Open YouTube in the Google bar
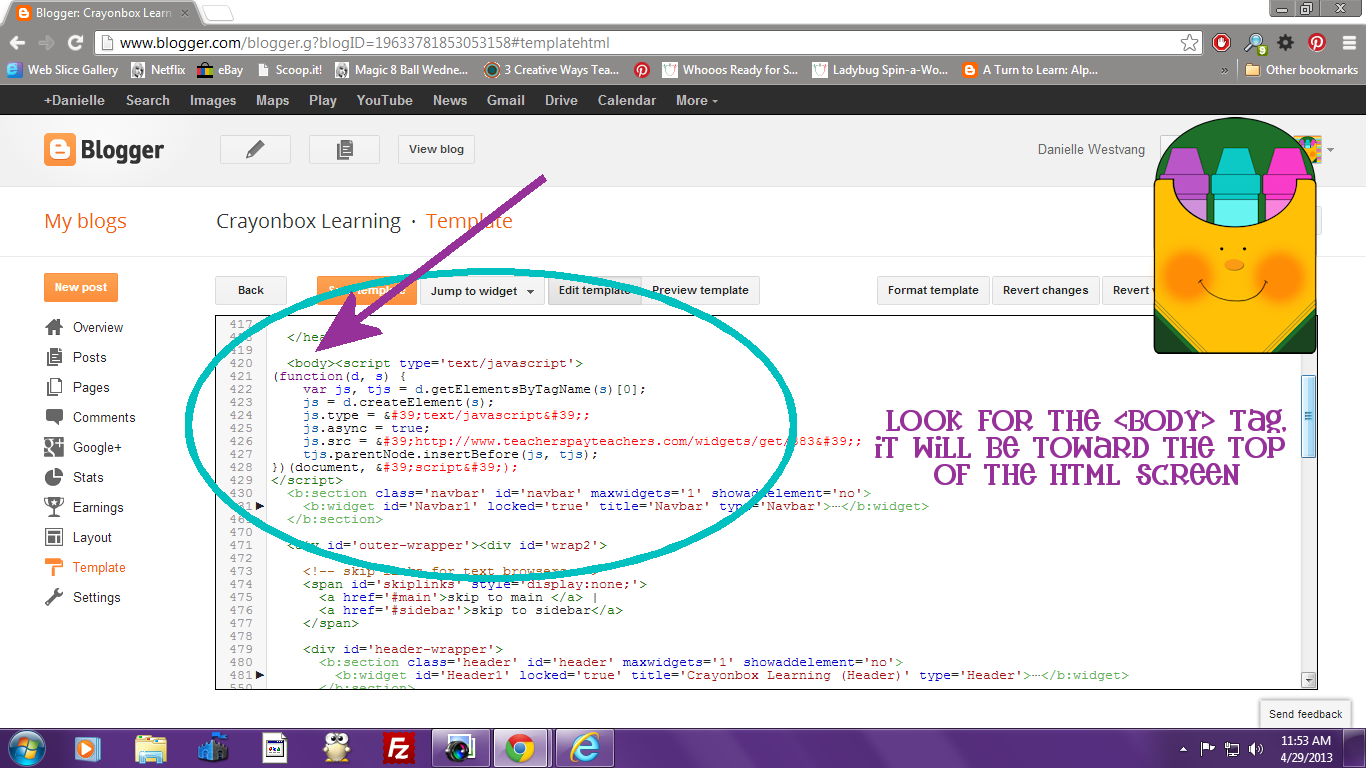 click(385, 100)
